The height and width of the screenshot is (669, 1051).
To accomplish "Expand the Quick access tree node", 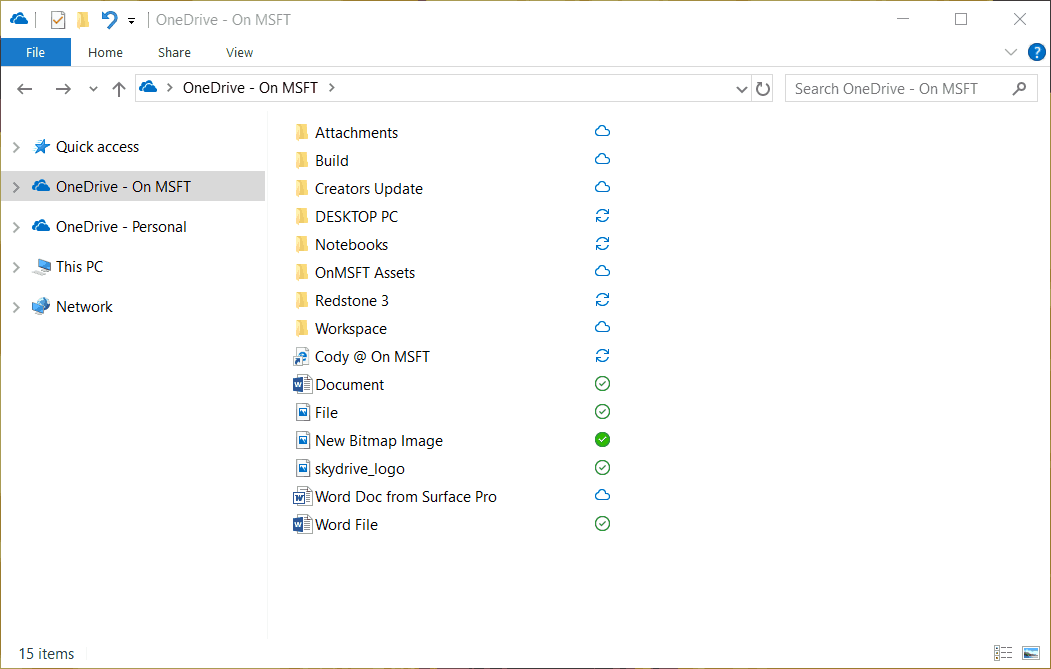I will pyautogui.click(x=16, y=147).
